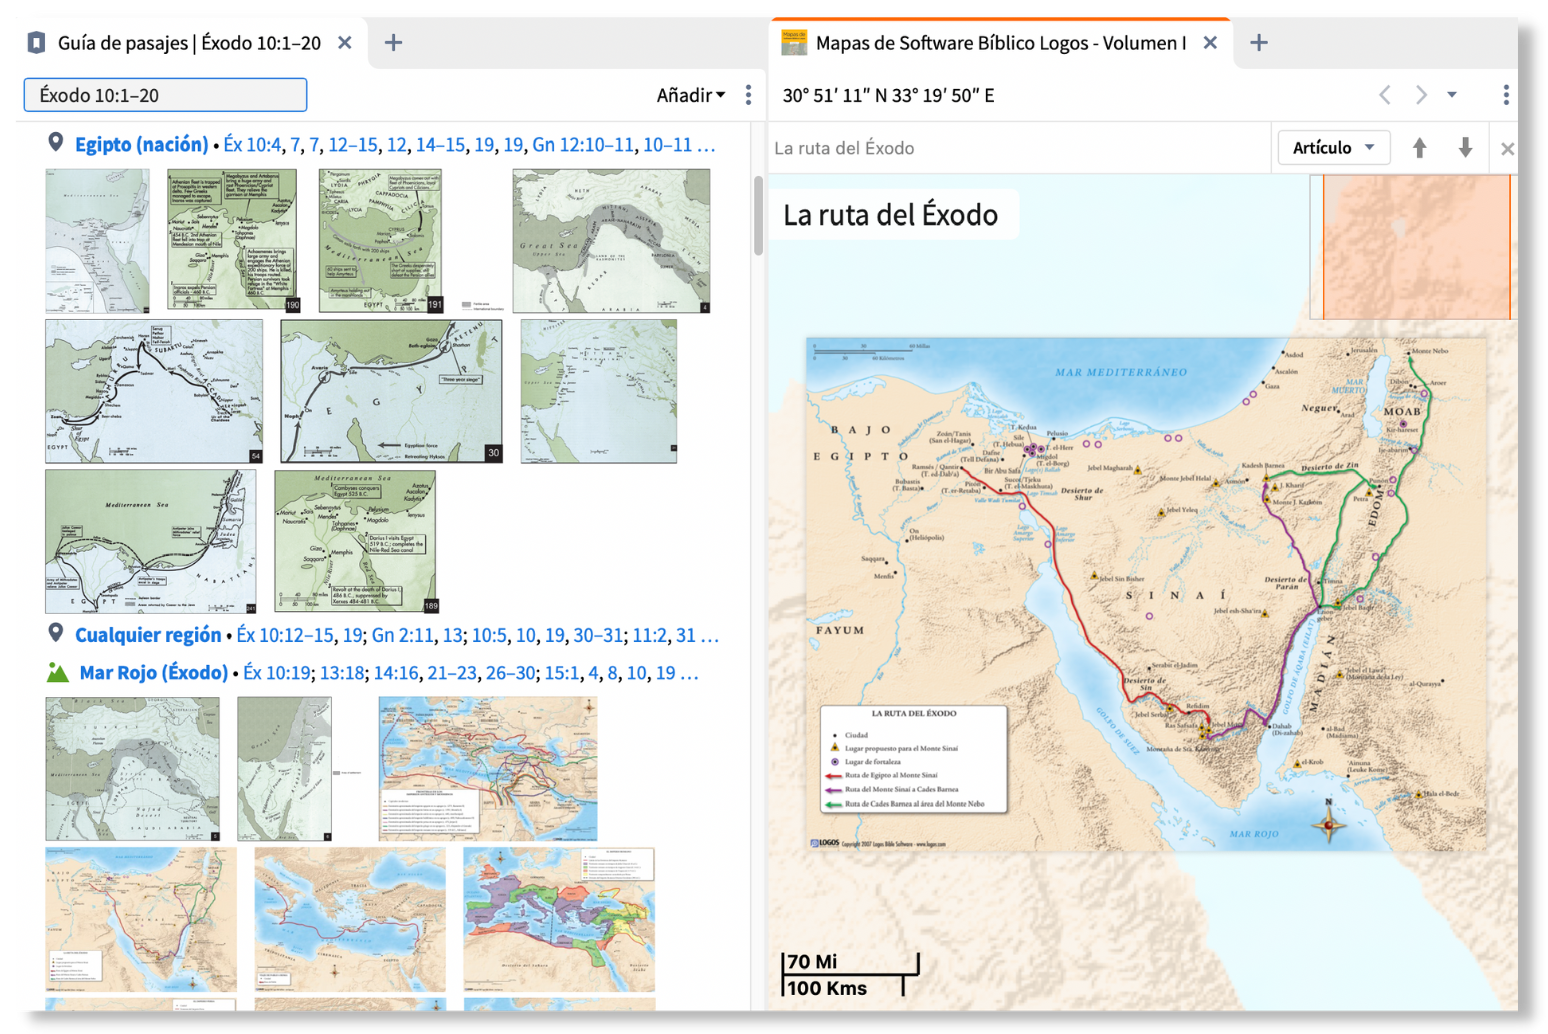Click the passage guide vertical scrollbar
Viewport: 1548px width, 1034px height.
tap(758, 215)
